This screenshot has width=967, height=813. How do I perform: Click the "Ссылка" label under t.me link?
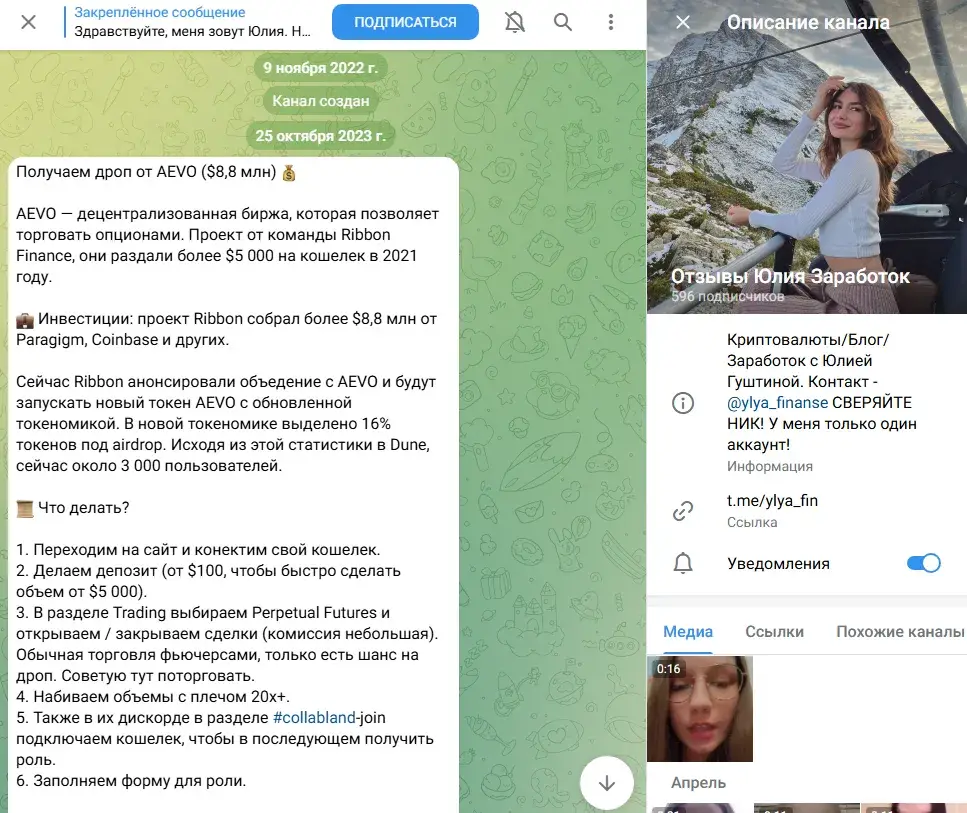tap(752, 522)
